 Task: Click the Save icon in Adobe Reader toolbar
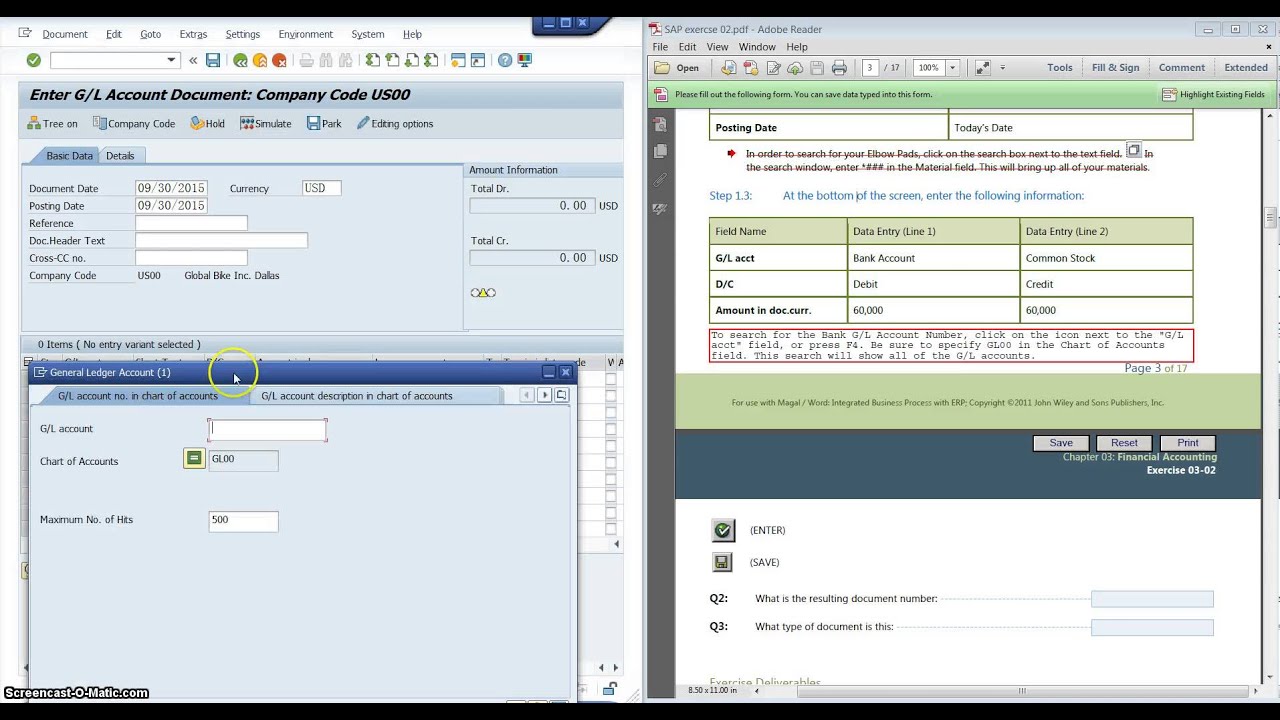(x=817, y=68)
